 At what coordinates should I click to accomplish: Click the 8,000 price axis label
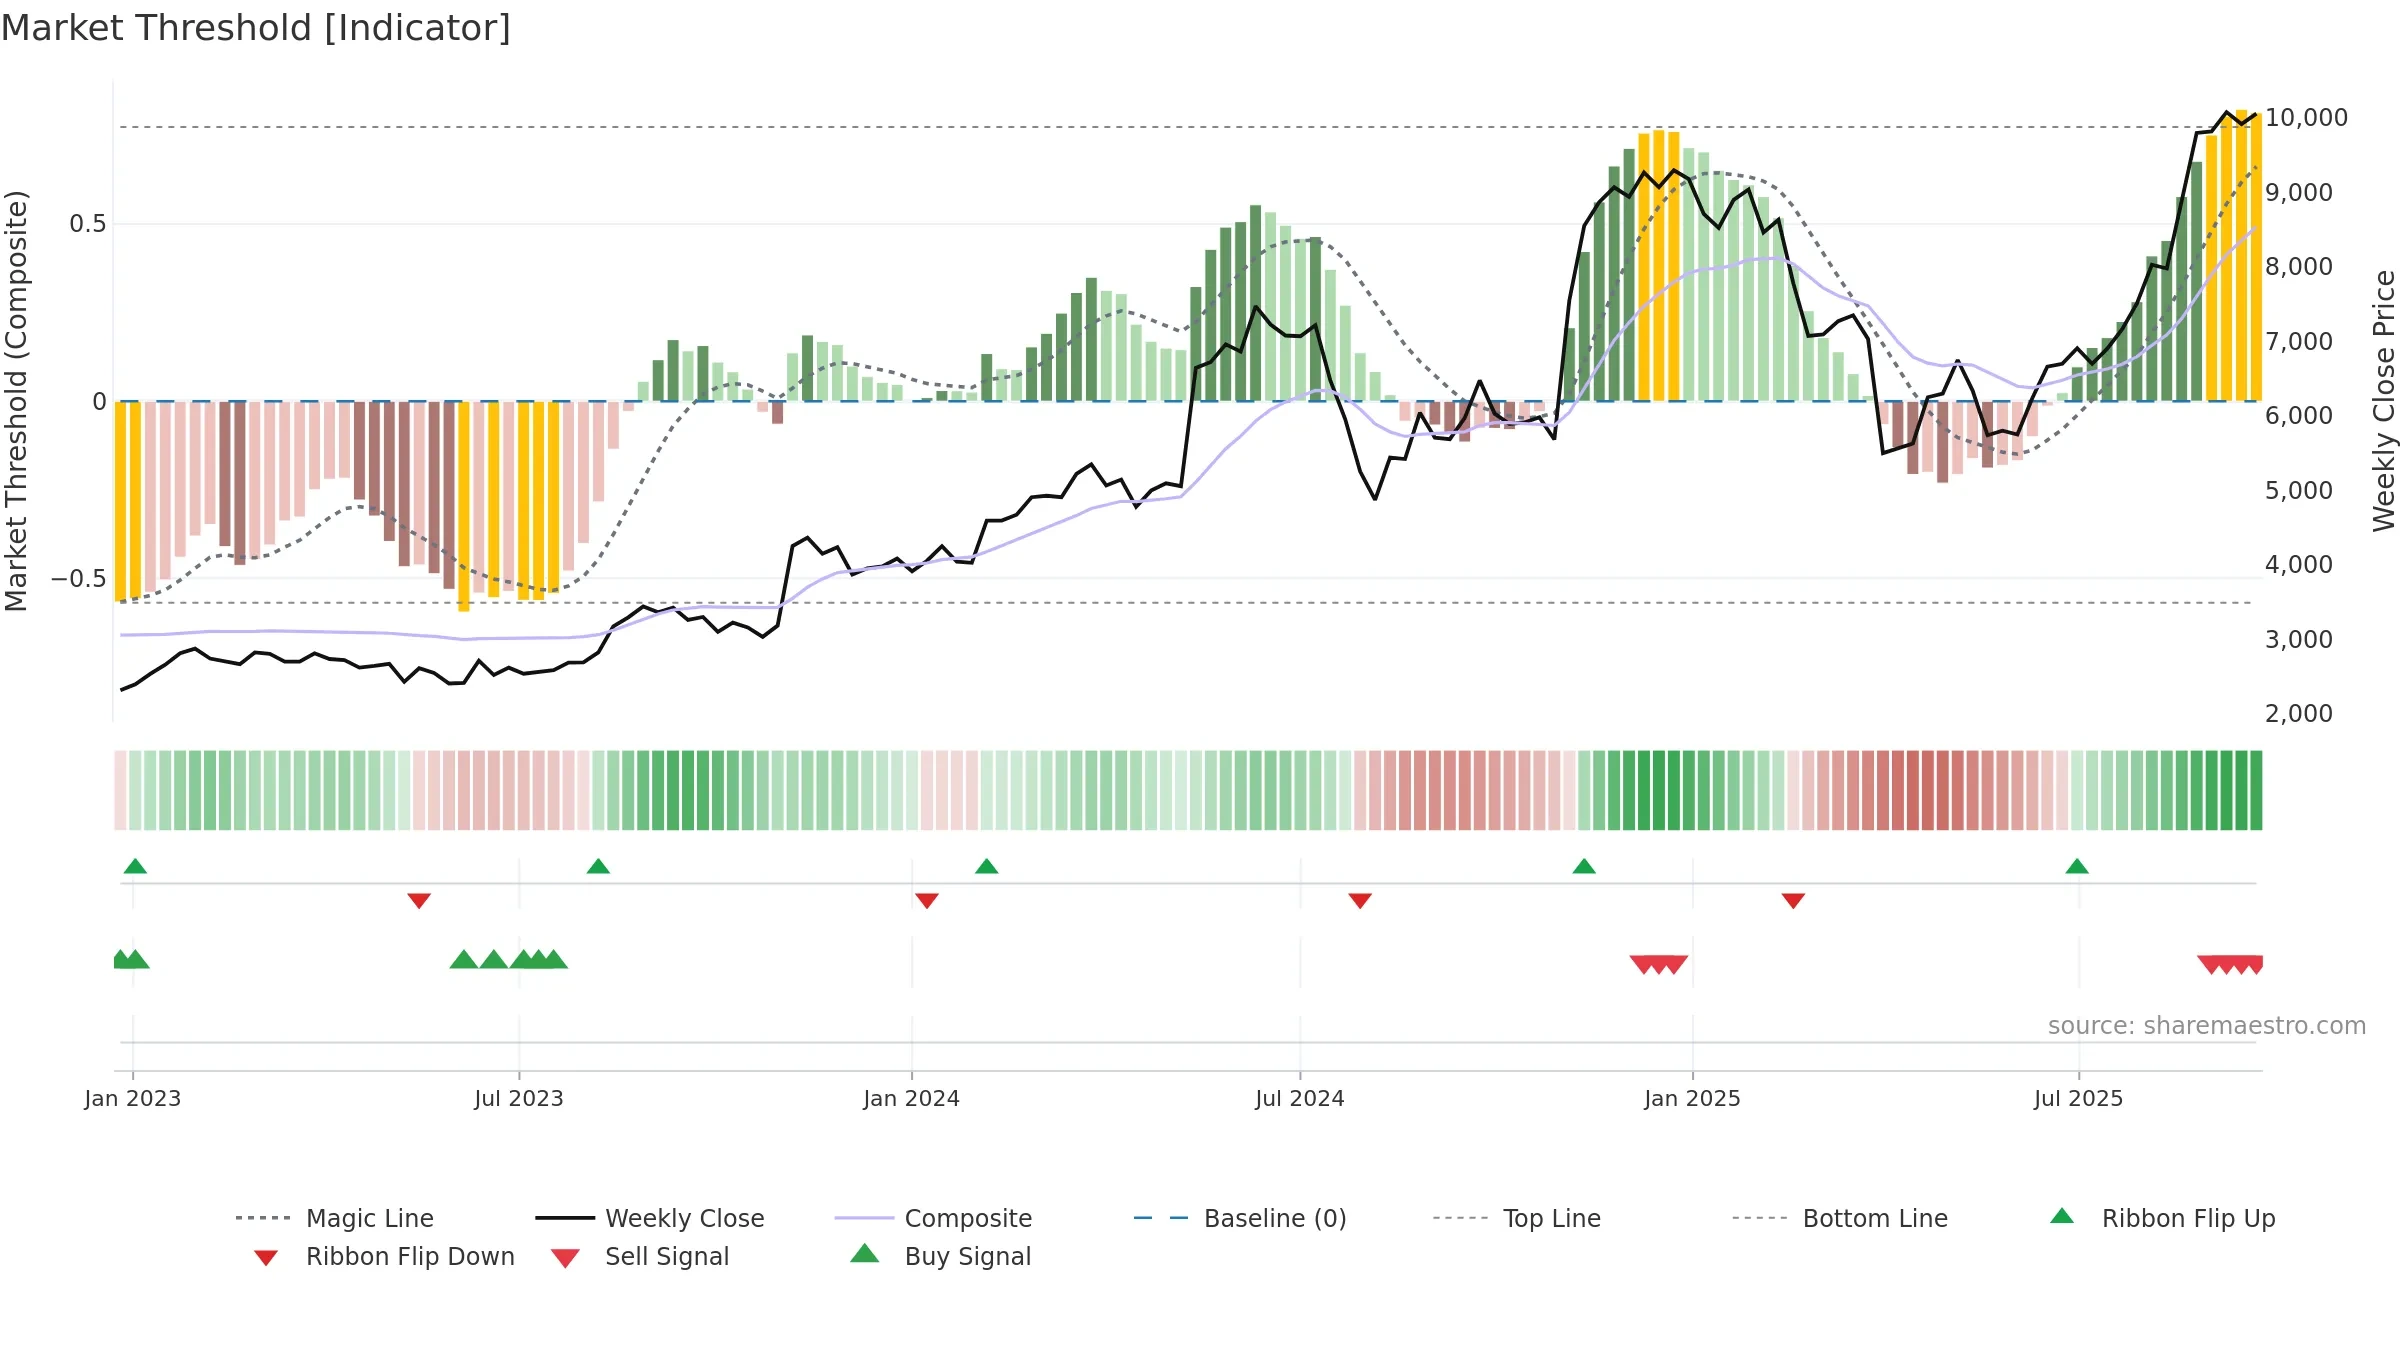2299,266
